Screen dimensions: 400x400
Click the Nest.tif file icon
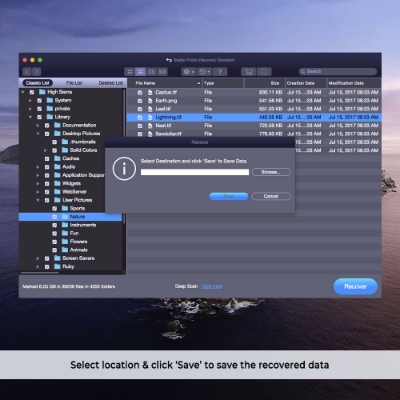coord(150,126)
